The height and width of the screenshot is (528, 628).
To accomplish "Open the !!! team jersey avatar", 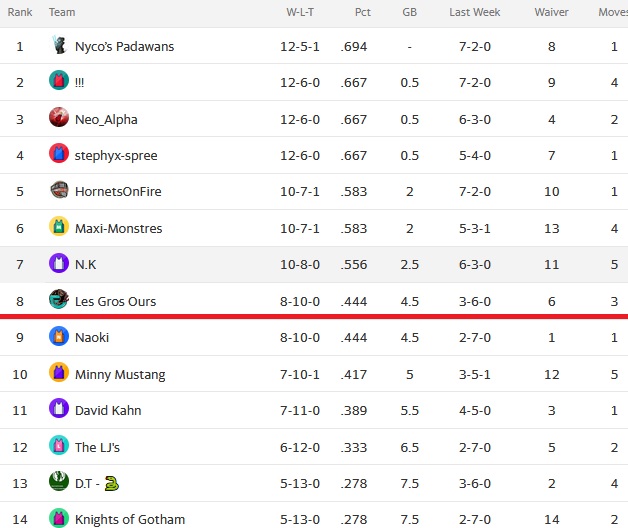I will point(59,80).
